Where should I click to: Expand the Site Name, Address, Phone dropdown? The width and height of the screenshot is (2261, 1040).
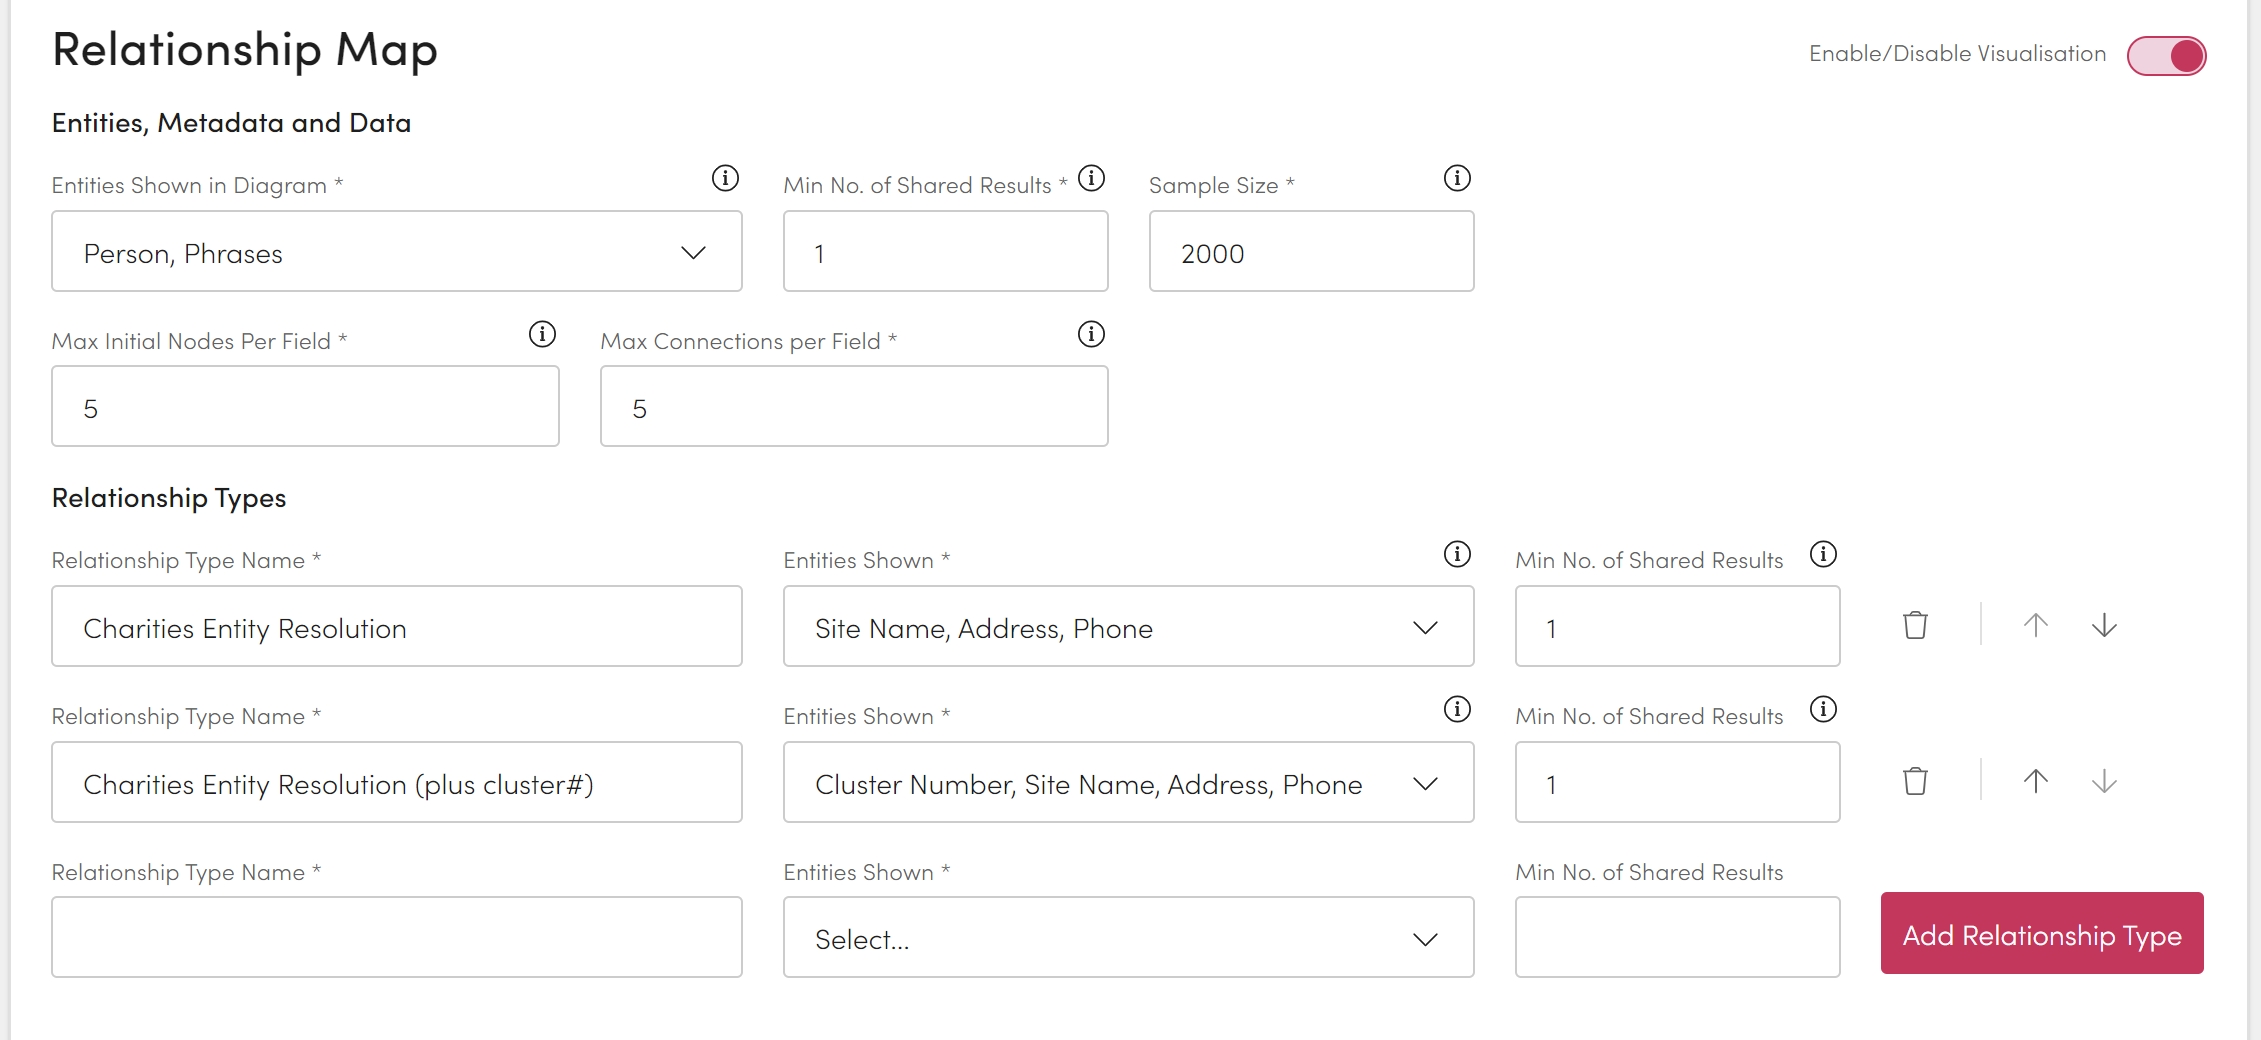[1128, 627]
